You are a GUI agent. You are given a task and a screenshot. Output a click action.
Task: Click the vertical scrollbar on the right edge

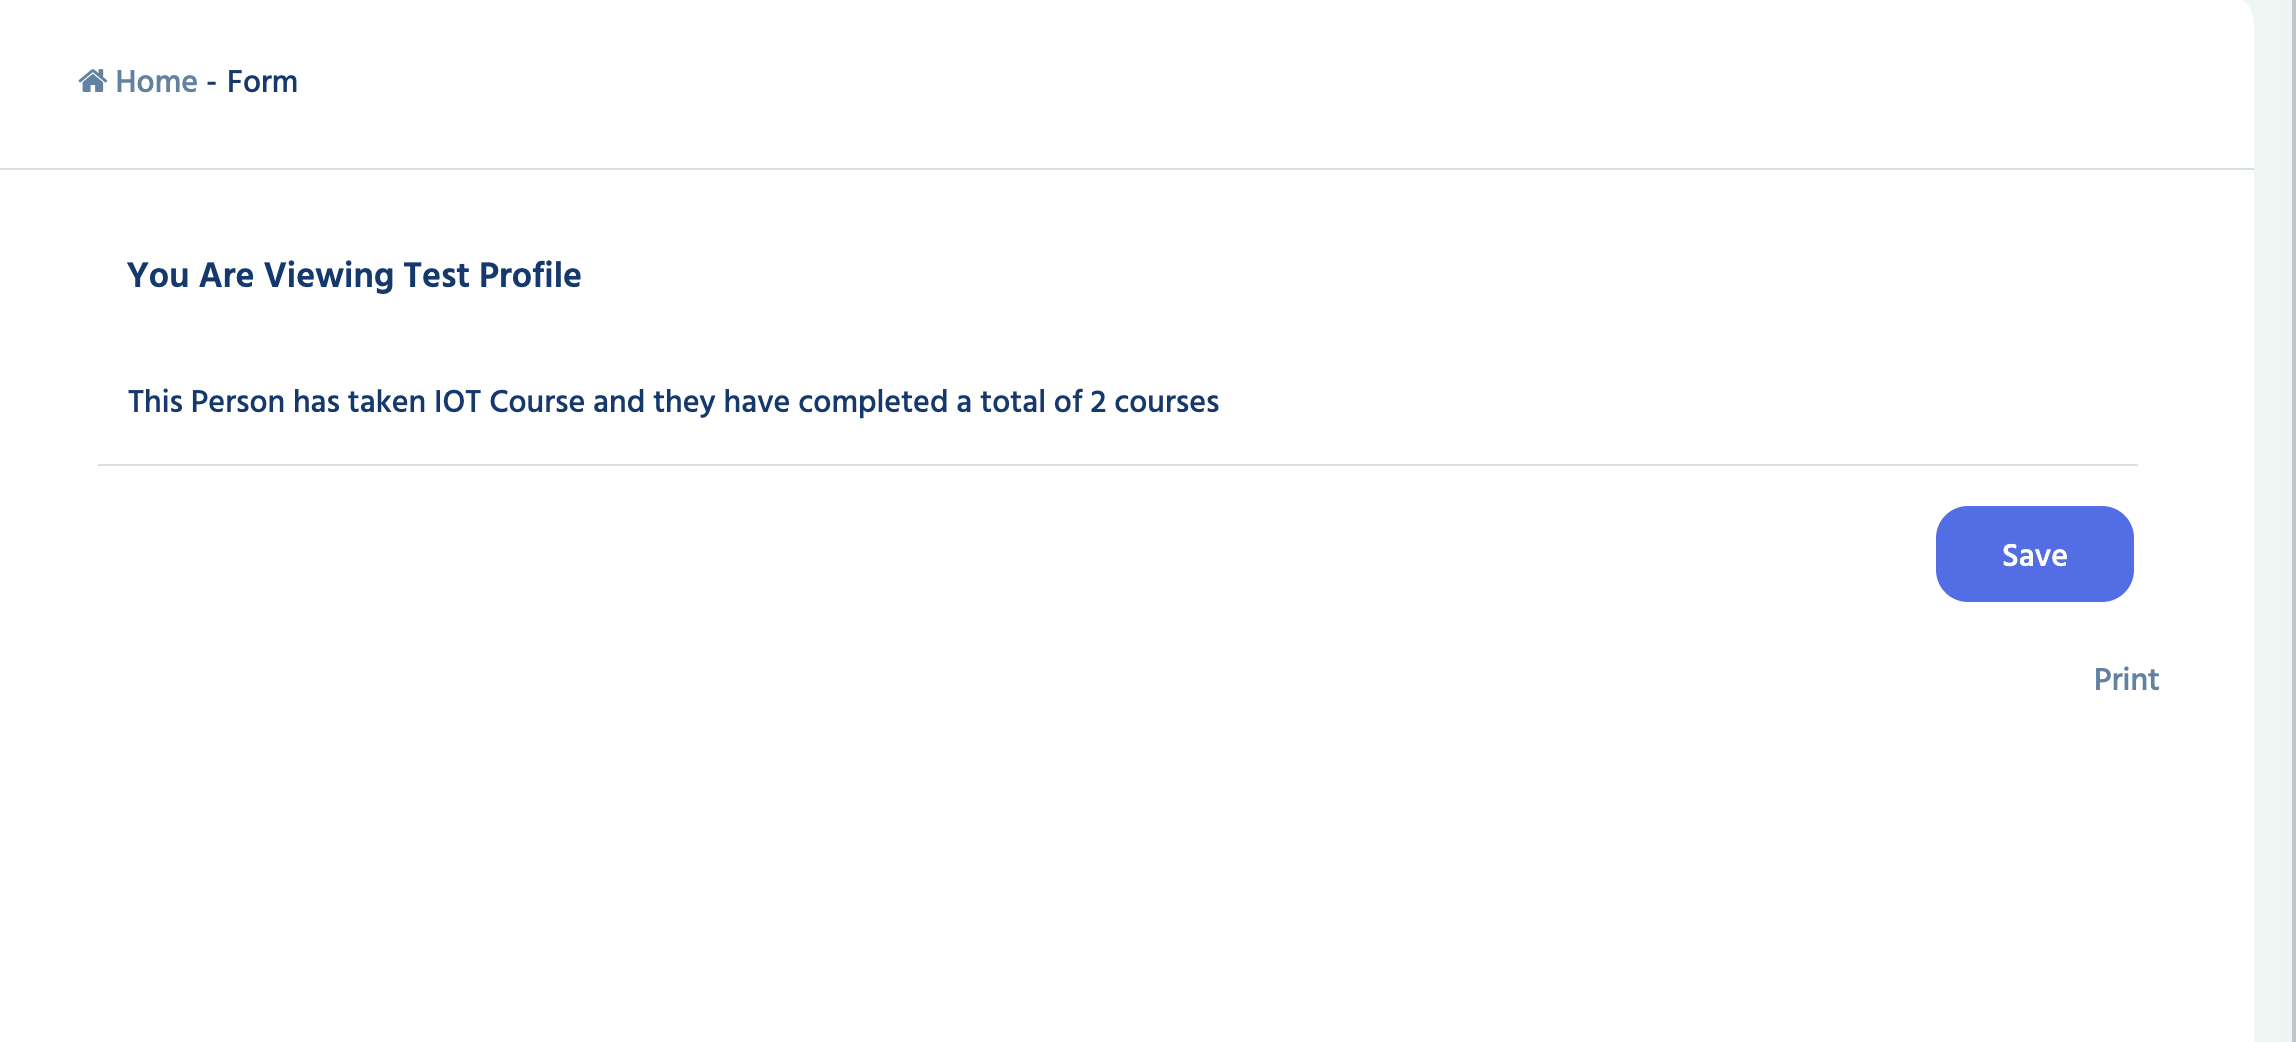tap(2275, 521)
